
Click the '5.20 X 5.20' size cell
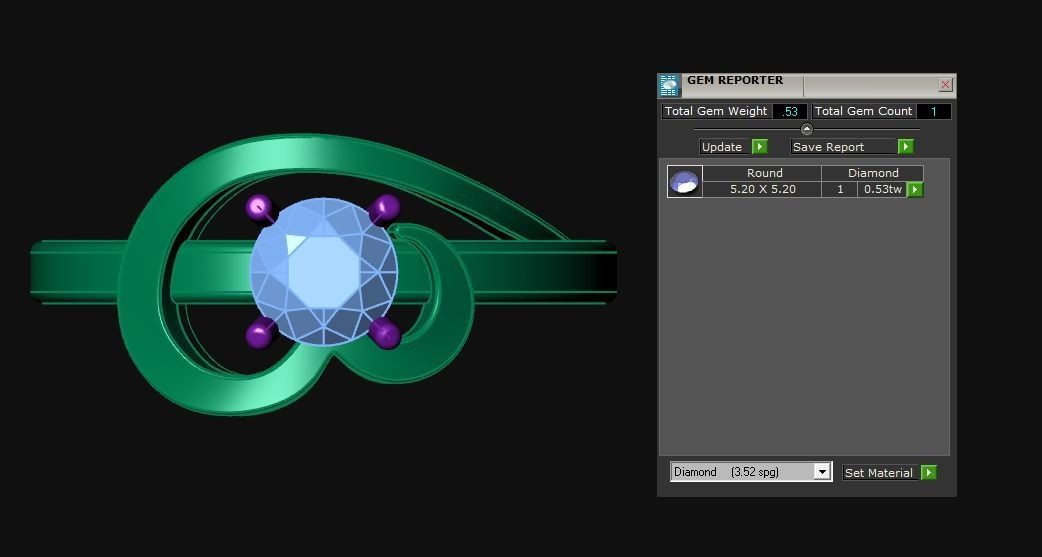coord(762,189)
